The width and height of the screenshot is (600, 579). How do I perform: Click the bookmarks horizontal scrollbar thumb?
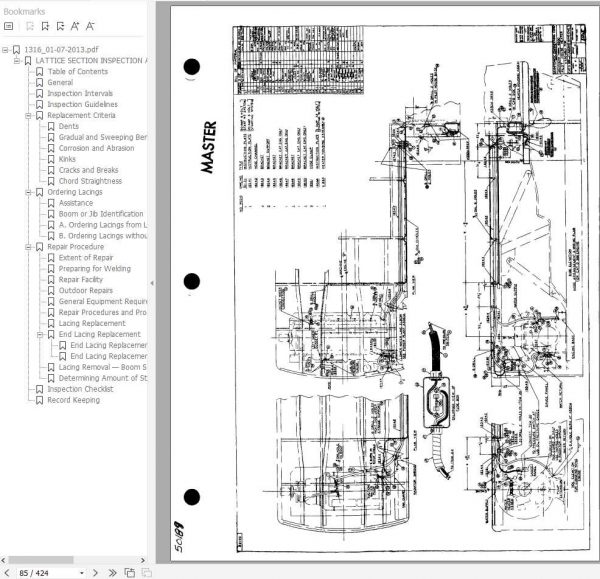coord(41,560)
